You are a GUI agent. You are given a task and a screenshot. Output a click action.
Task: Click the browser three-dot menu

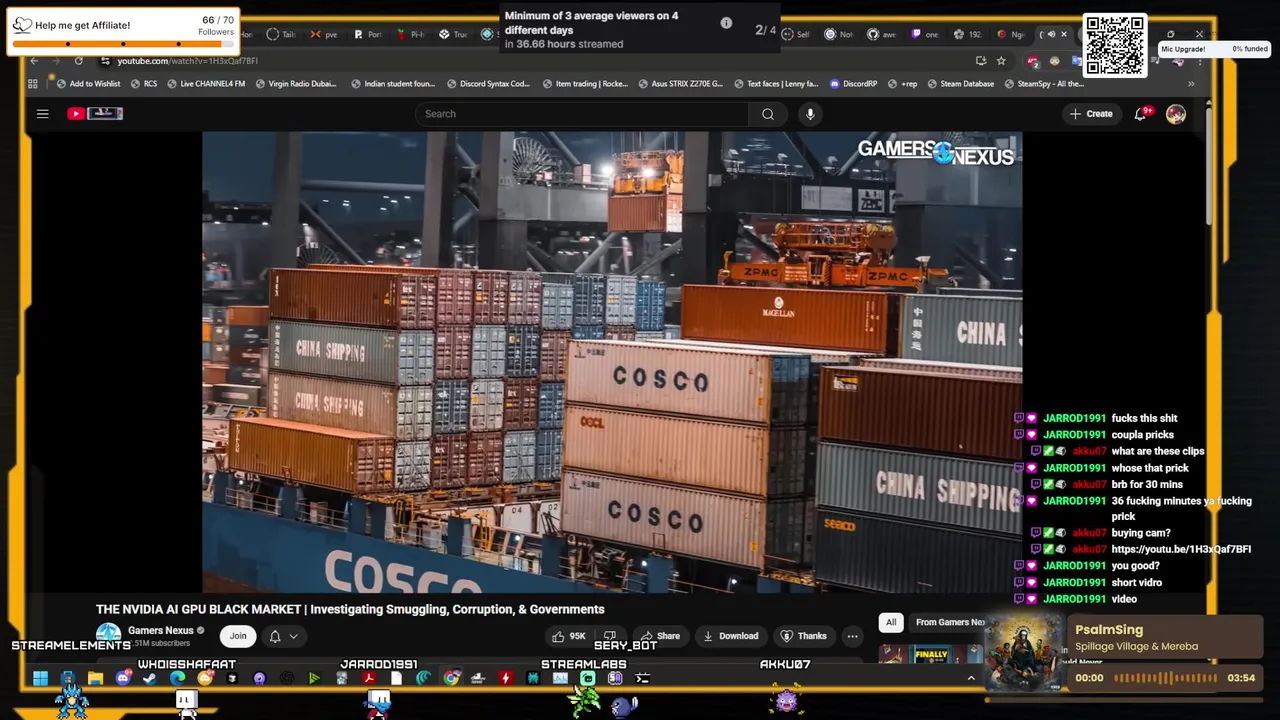[1200, 62]
